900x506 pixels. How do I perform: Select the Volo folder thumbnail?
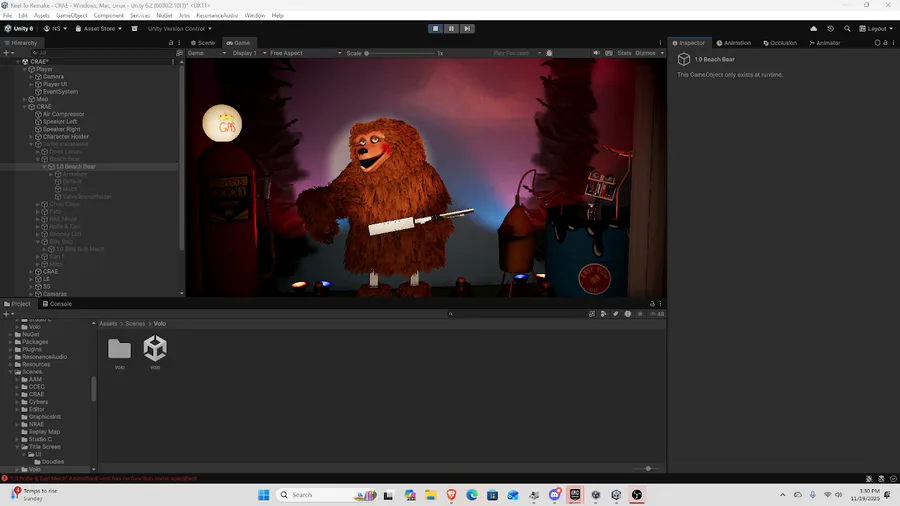pos(119,352)
